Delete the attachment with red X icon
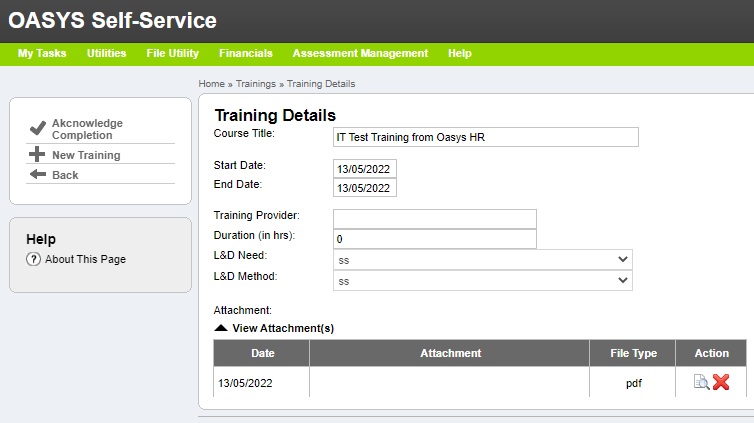754x423 pixels. coord(721,382)
